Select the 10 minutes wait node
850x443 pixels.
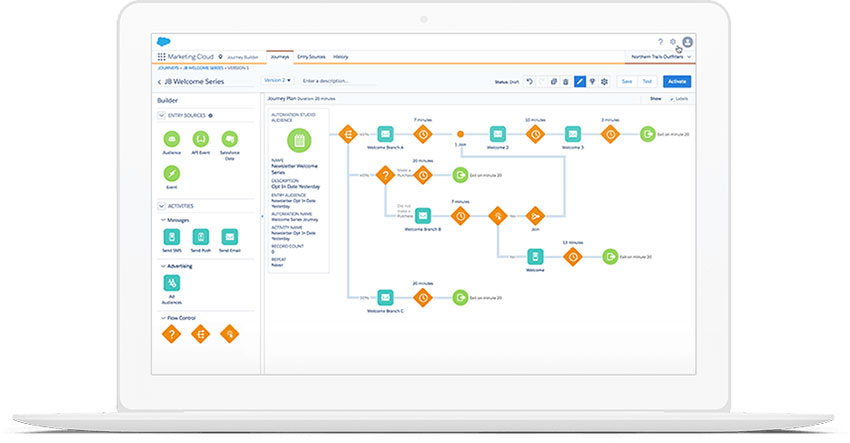click(x=535, y=134)
